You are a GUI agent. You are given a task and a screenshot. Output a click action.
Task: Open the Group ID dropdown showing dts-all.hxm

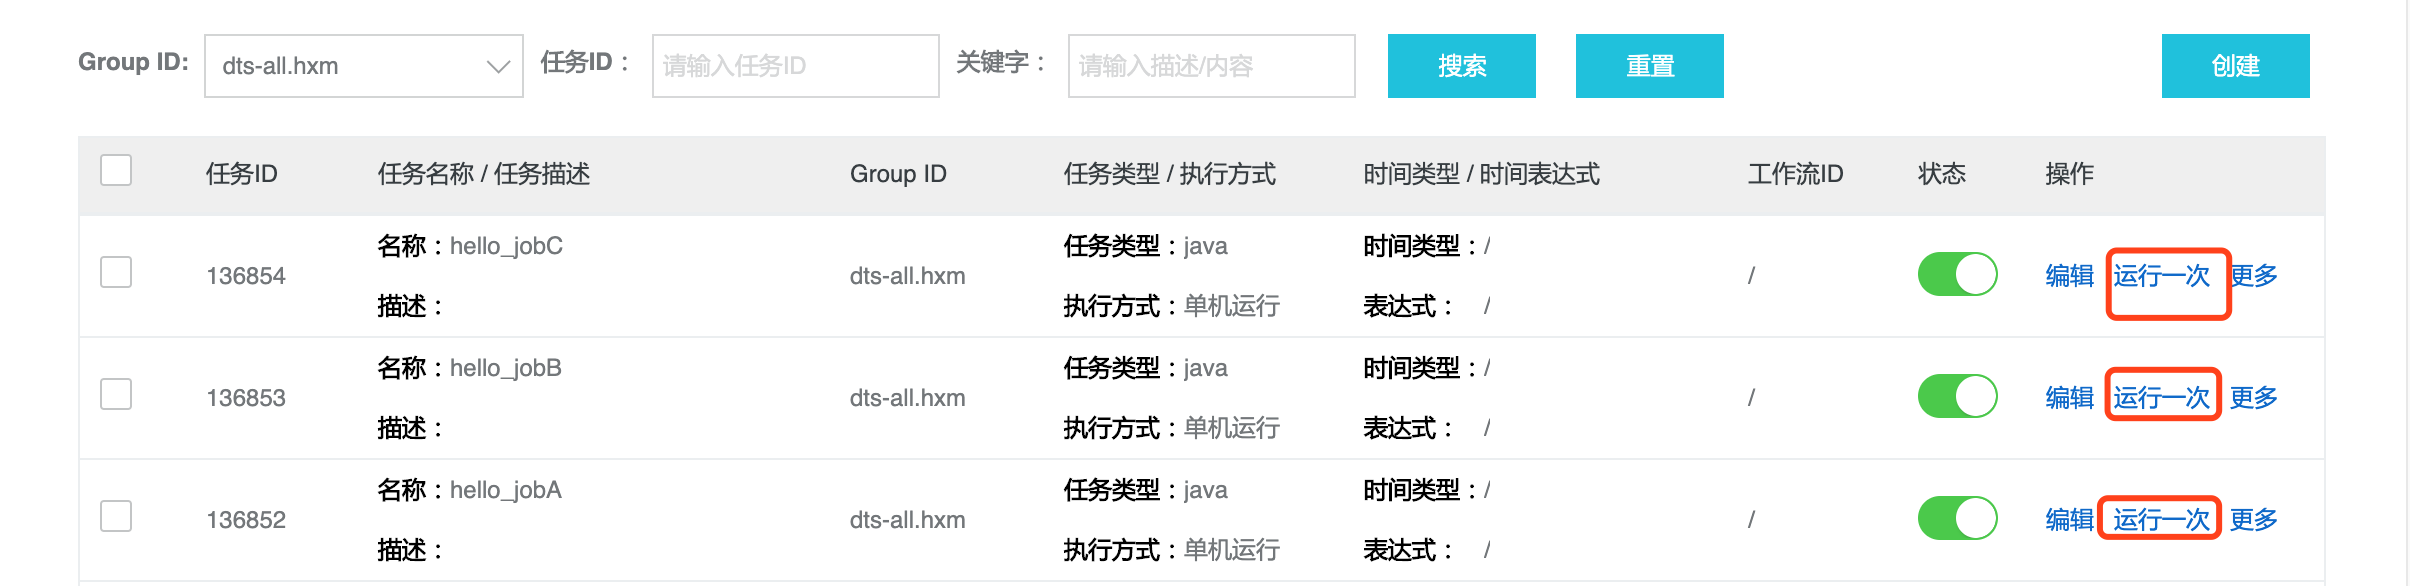363,66
